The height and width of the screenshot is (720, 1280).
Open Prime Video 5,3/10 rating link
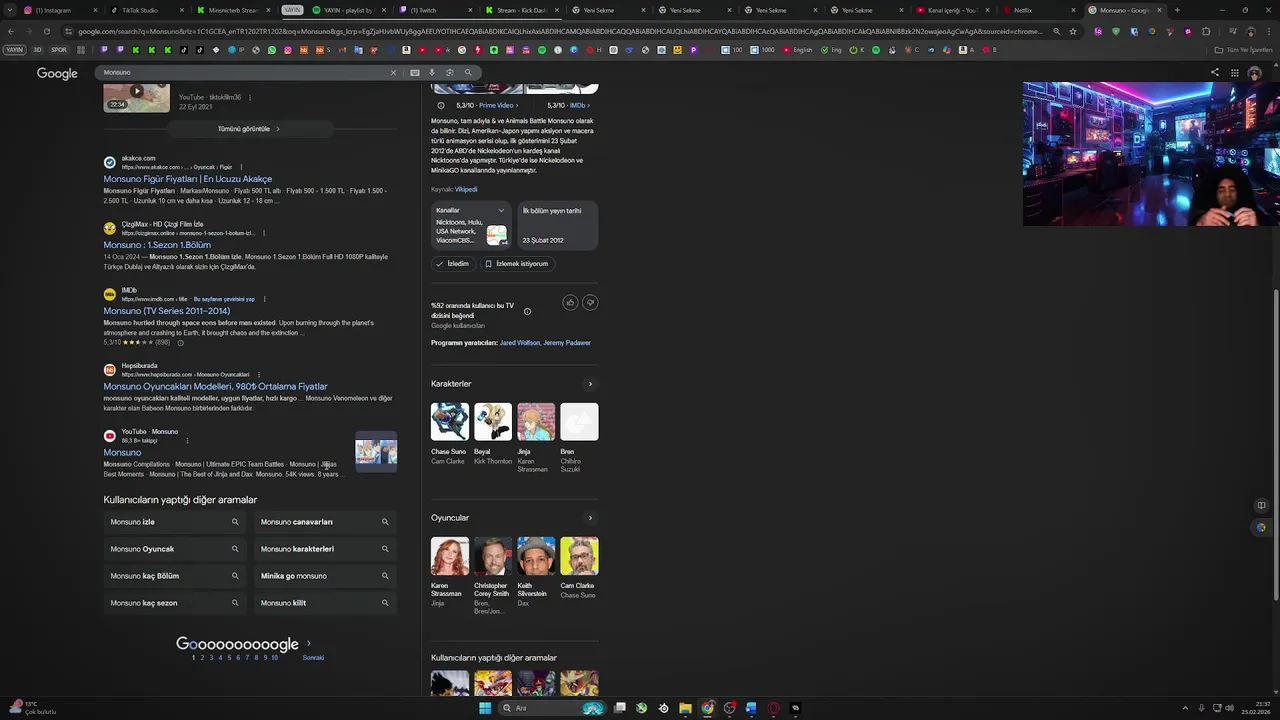(496, 105)
